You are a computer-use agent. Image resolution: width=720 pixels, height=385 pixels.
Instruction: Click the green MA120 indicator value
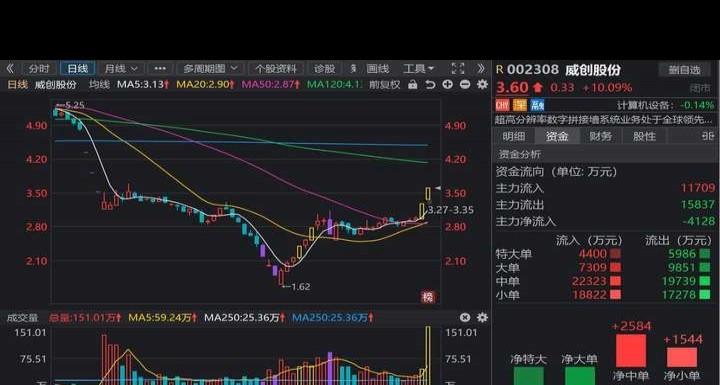[334, 85]
